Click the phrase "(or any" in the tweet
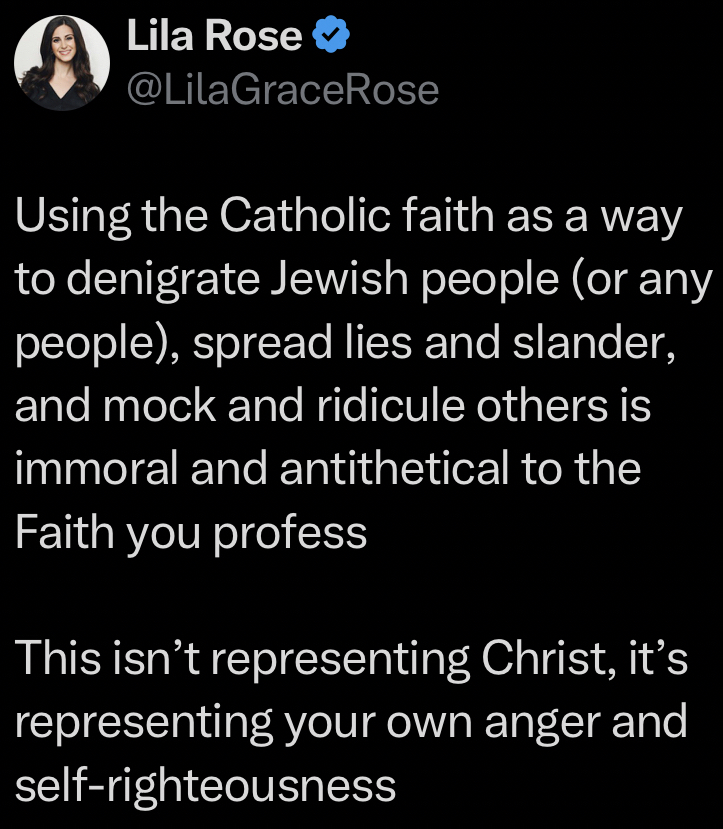Image resolution: width=723 pixels, height=829 pixels. pos(646,280)
